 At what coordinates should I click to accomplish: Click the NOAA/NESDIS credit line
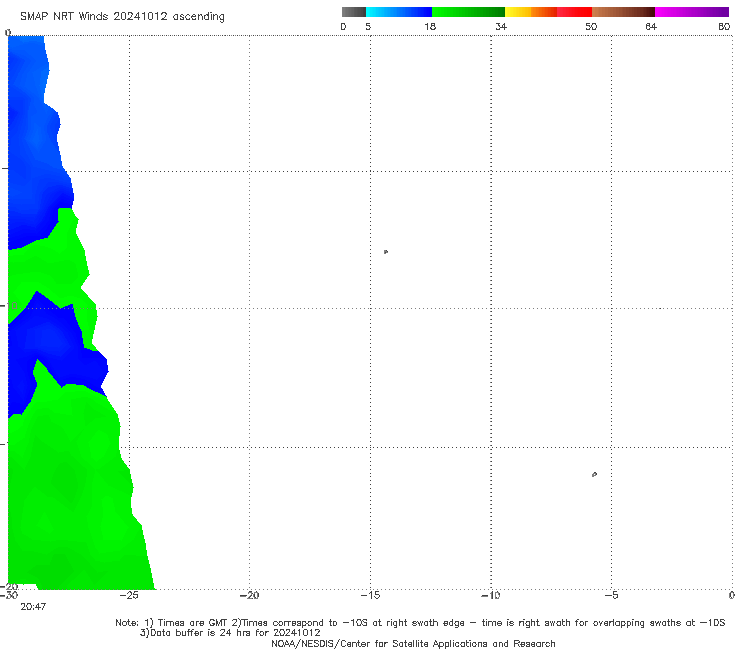(413, 644)
